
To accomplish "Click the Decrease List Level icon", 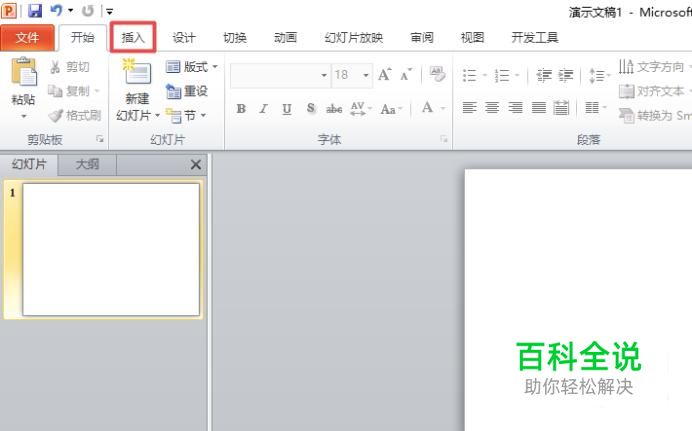I will pos(543,75).
